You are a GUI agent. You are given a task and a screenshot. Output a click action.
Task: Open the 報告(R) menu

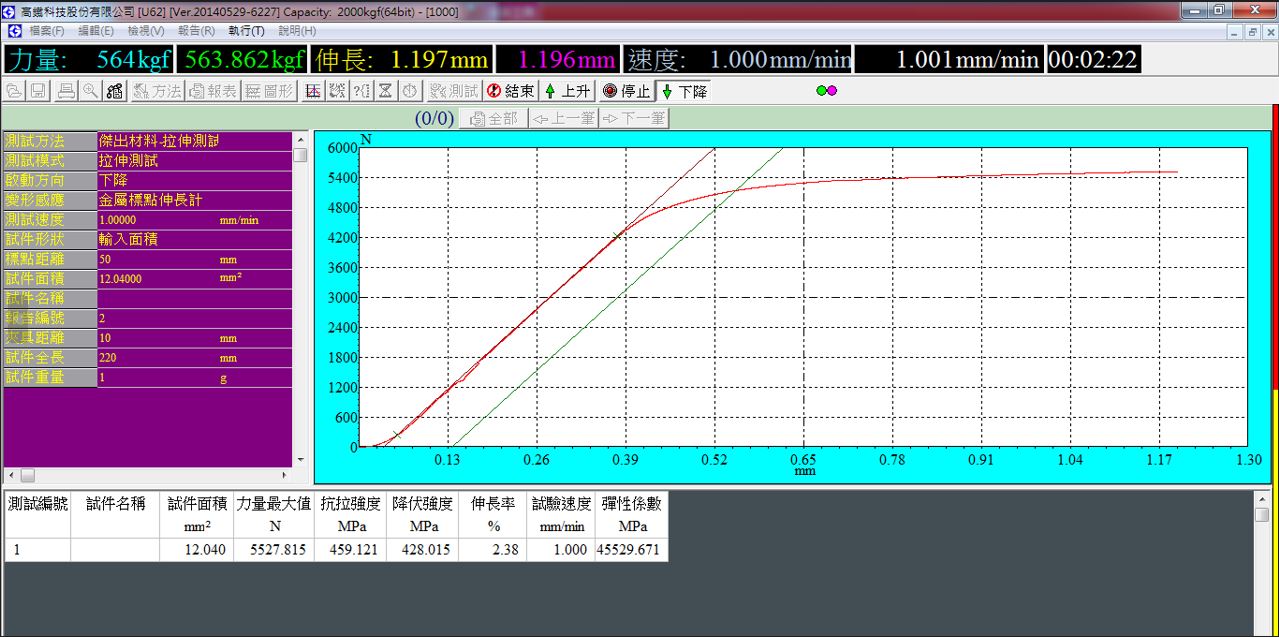coord(198,30)
